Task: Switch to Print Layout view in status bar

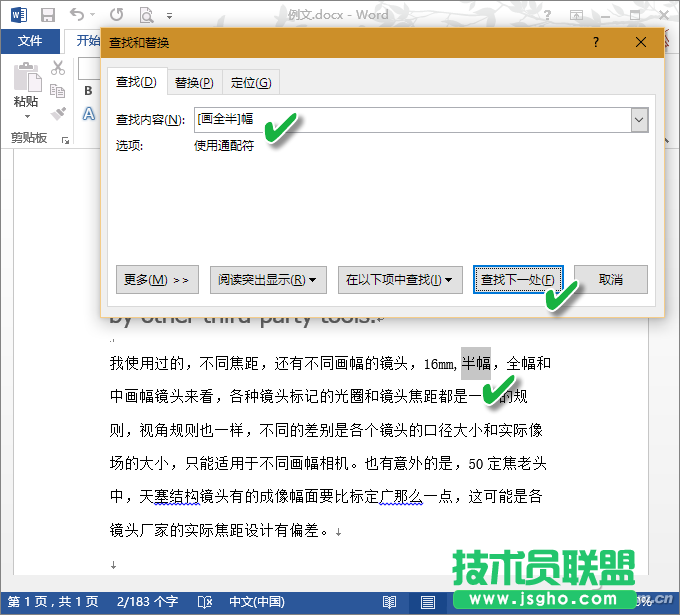Action: click(428, 602)
